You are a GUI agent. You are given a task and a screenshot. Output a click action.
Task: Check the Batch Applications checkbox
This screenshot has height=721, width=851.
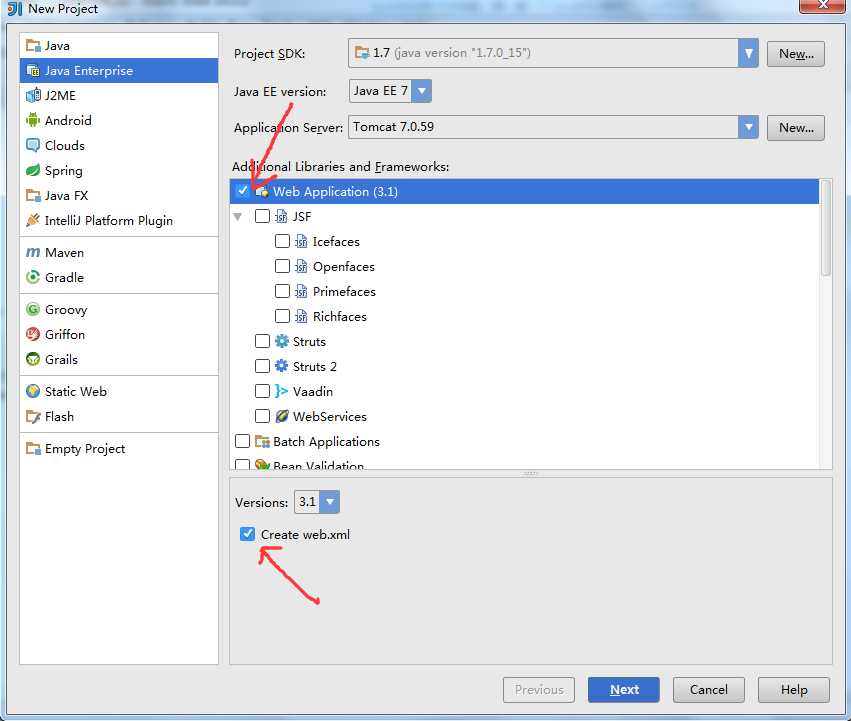[x=243, y=441]
